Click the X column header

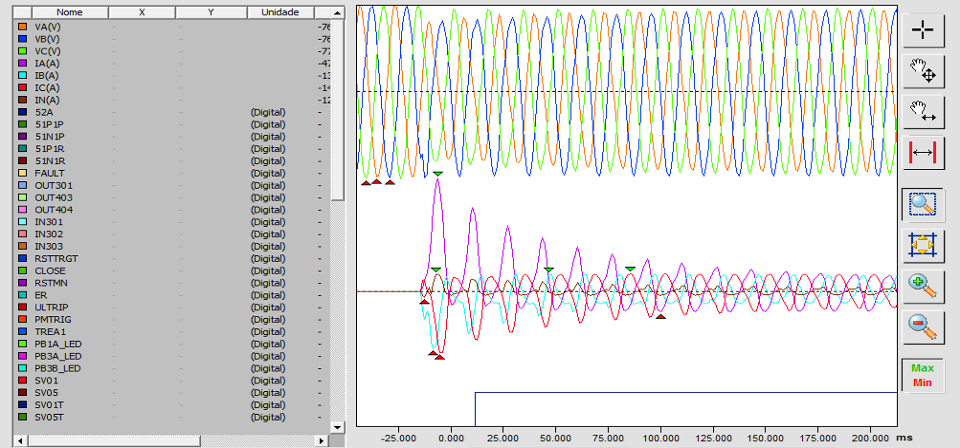pos(142,12)
